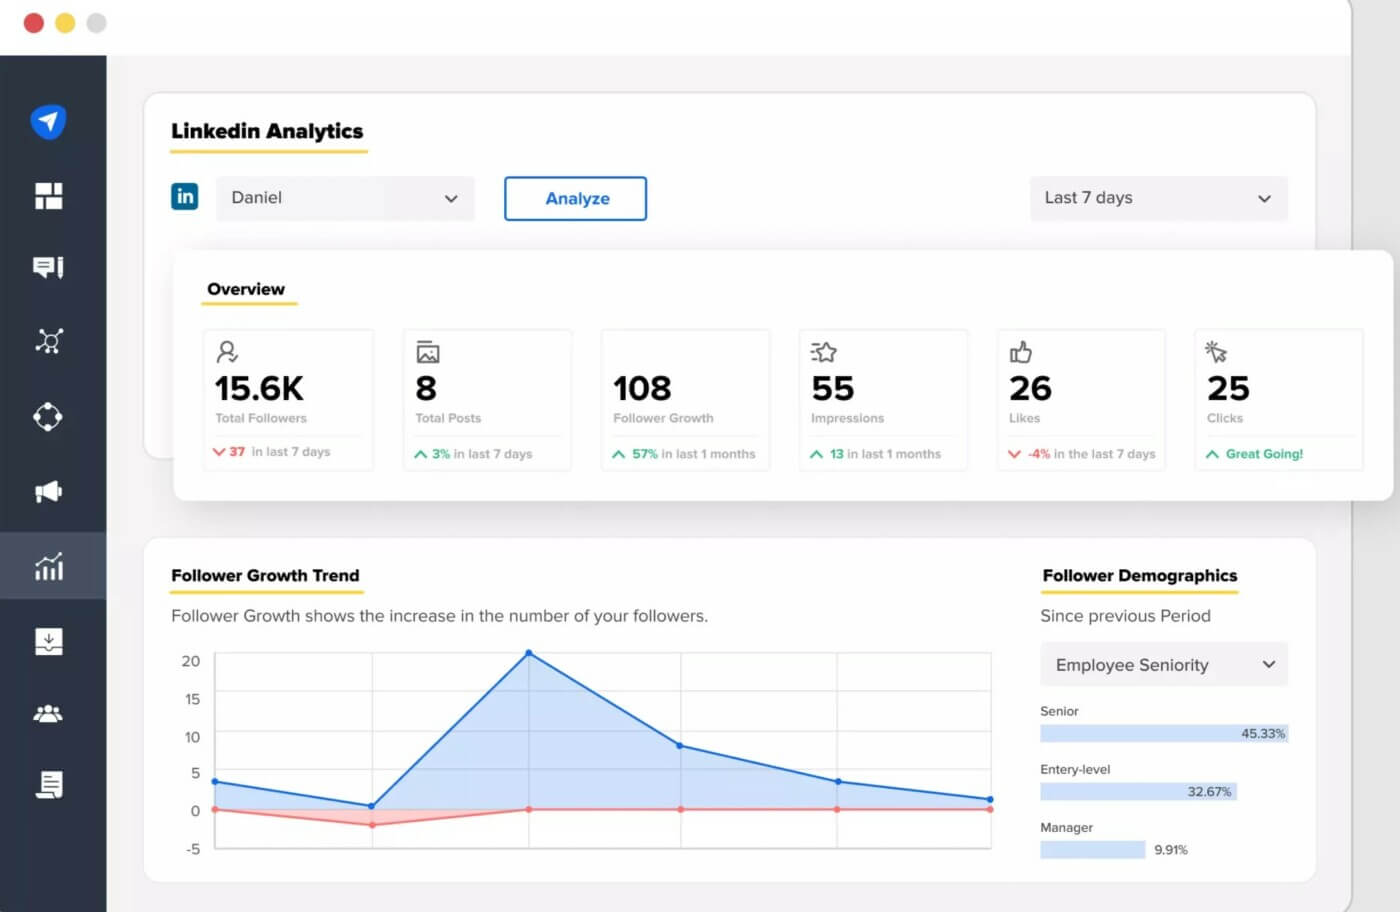
Task: Select the Follower Growth Trend section heading
Action: [265, 576]
